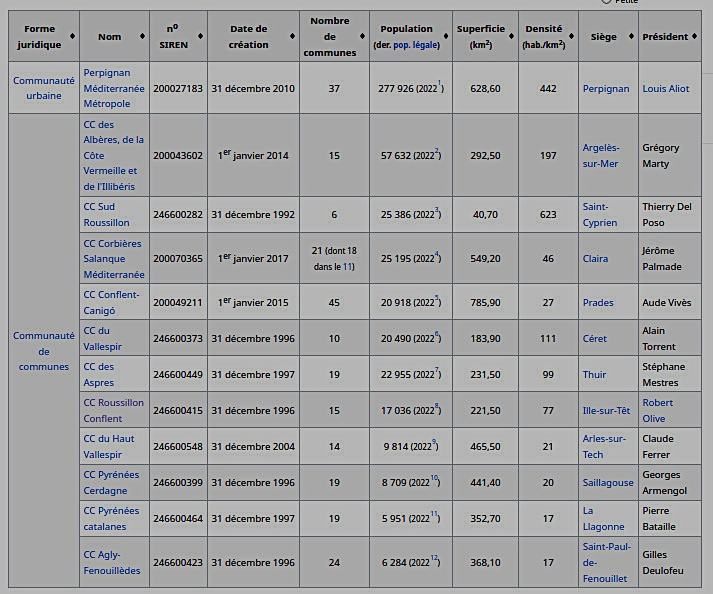The image size is (713, 594).
Task: Open Perpignan Méditerranée Métropole link
Action: point(114,88)
